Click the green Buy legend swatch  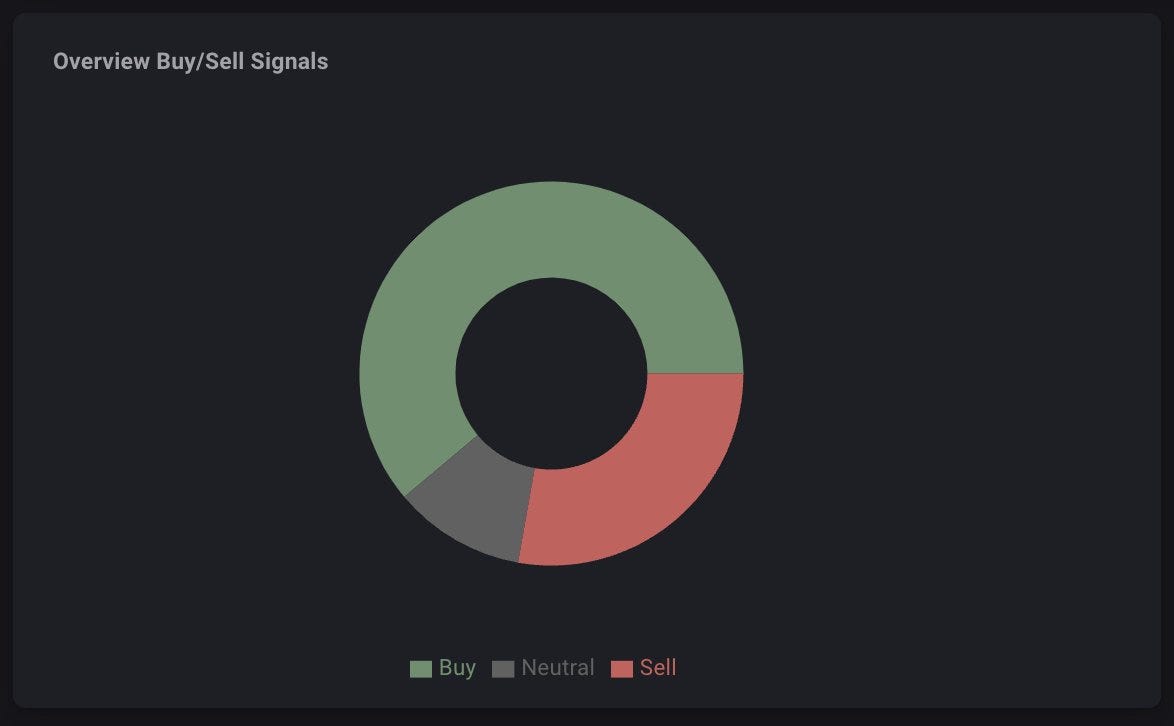pos(420,669)
